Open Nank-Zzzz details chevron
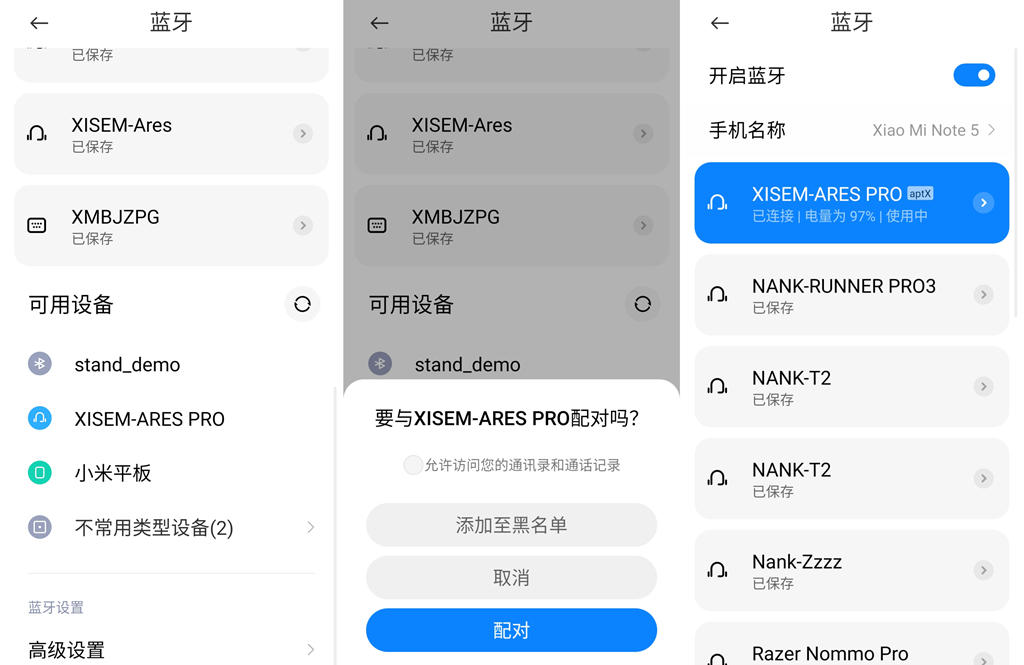This screenshot has width=1024, height=665. [984, 570]
